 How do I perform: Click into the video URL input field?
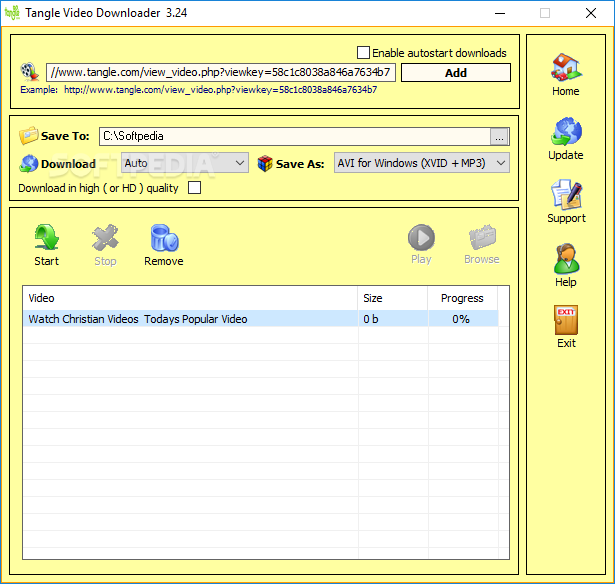221,72
